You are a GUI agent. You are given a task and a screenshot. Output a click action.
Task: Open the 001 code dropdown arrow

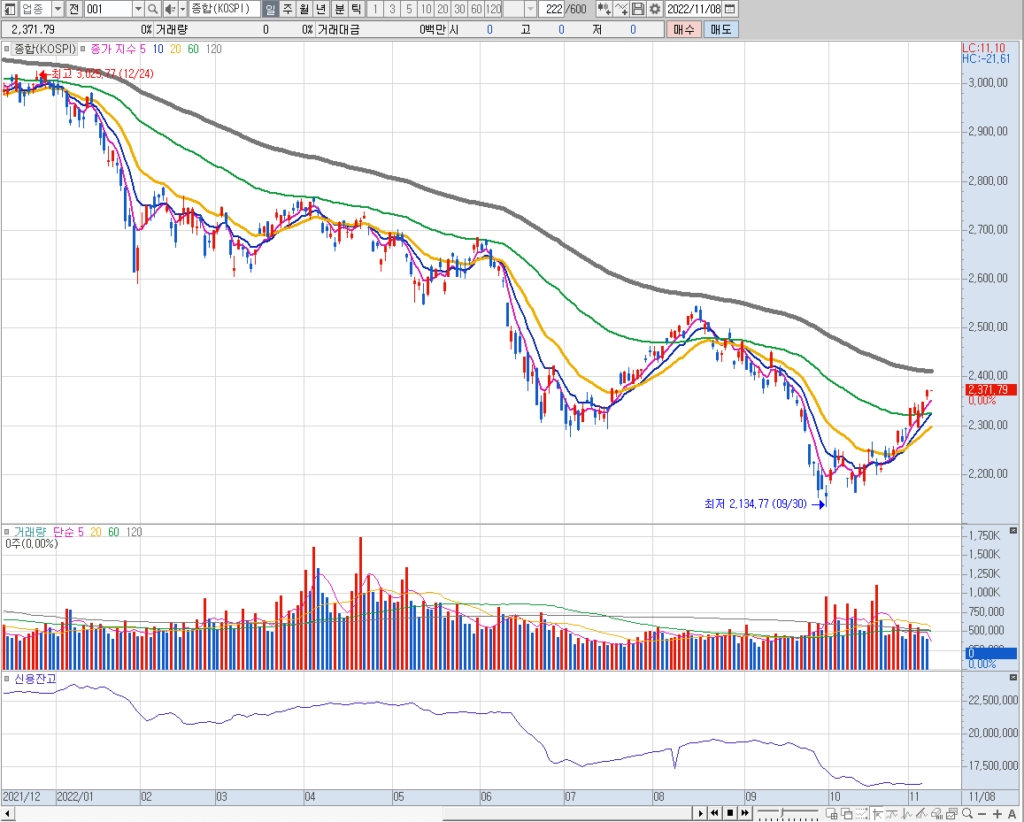[138, 9]
